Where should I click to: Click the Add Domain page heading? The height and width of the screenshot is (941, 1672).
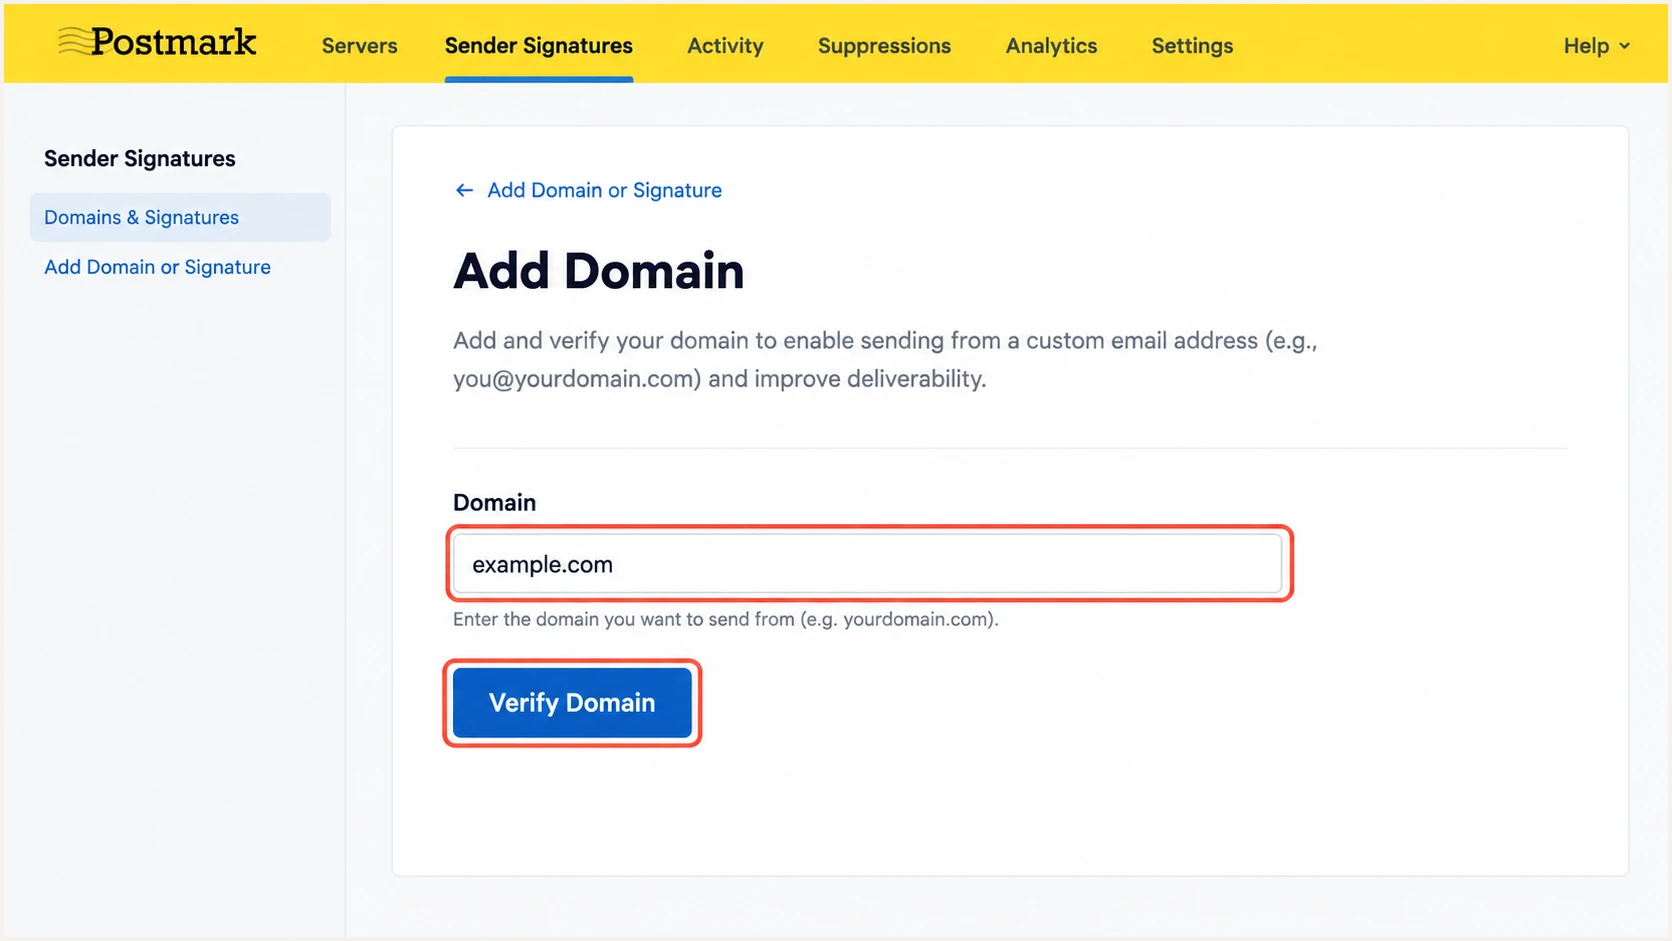[598, 271]
